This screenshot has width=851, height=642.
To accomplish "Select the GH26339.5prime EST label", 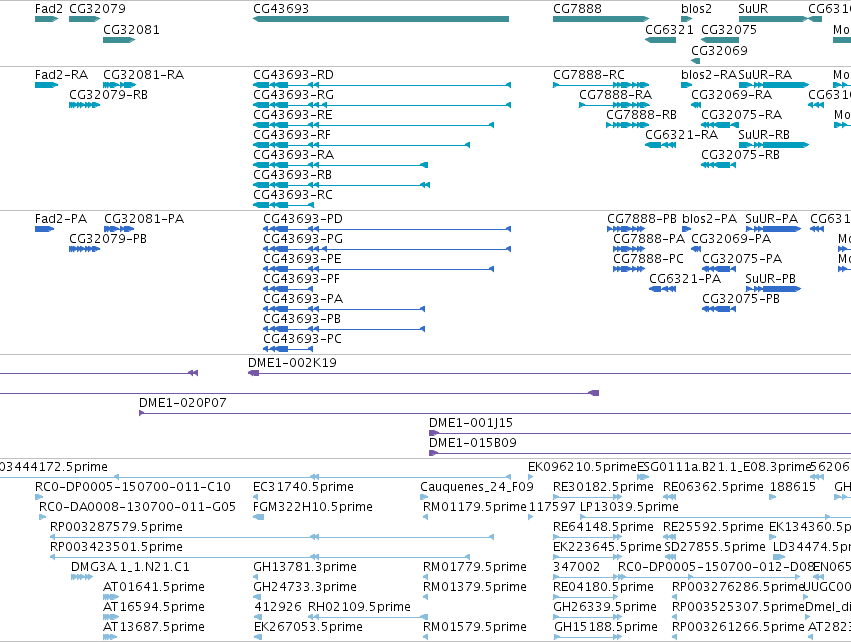I will tap(605, 607).
